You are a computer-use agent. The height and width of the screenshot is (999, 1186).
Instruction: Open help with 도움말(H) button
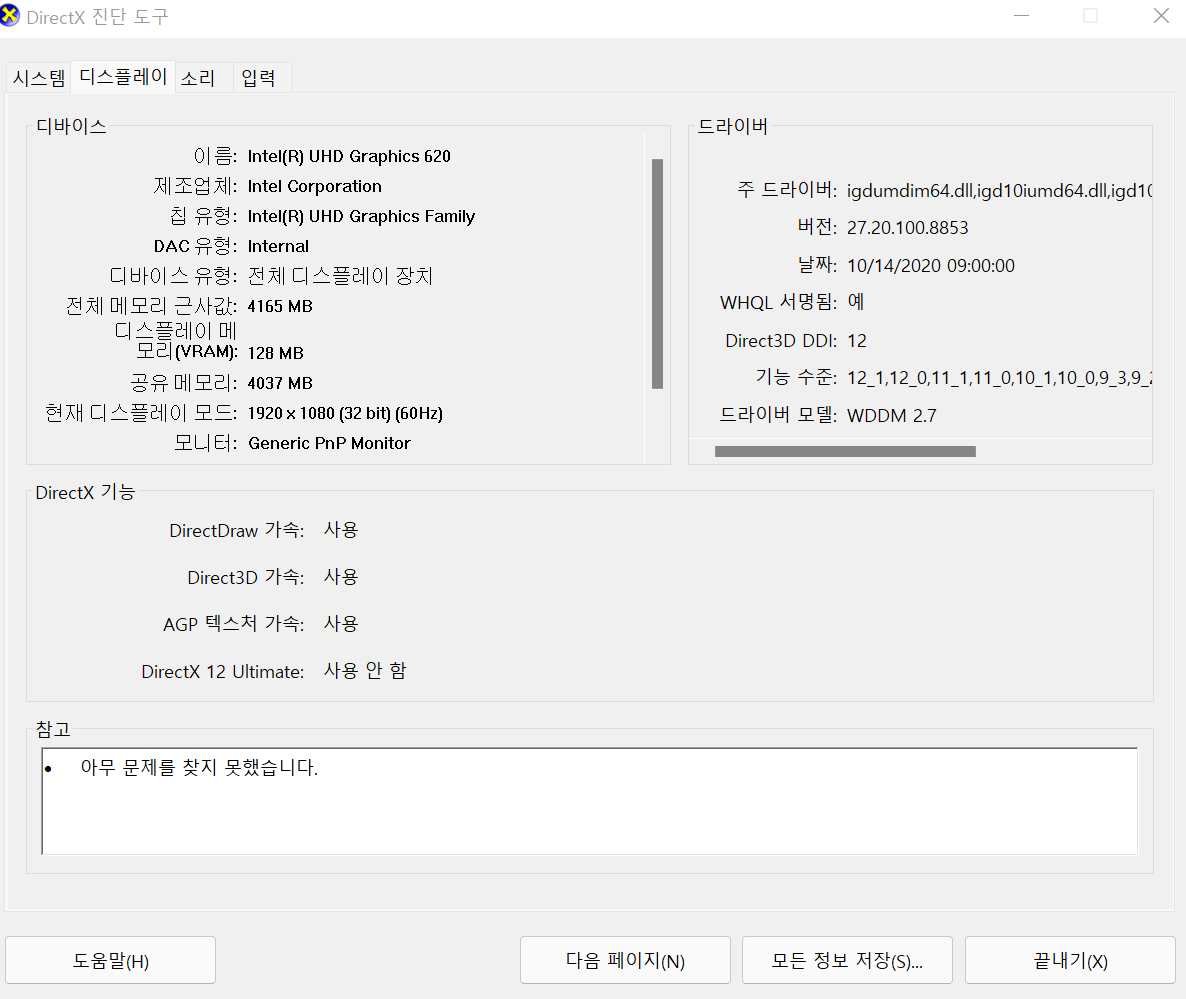pyautogui.click(x=110, y=960)
